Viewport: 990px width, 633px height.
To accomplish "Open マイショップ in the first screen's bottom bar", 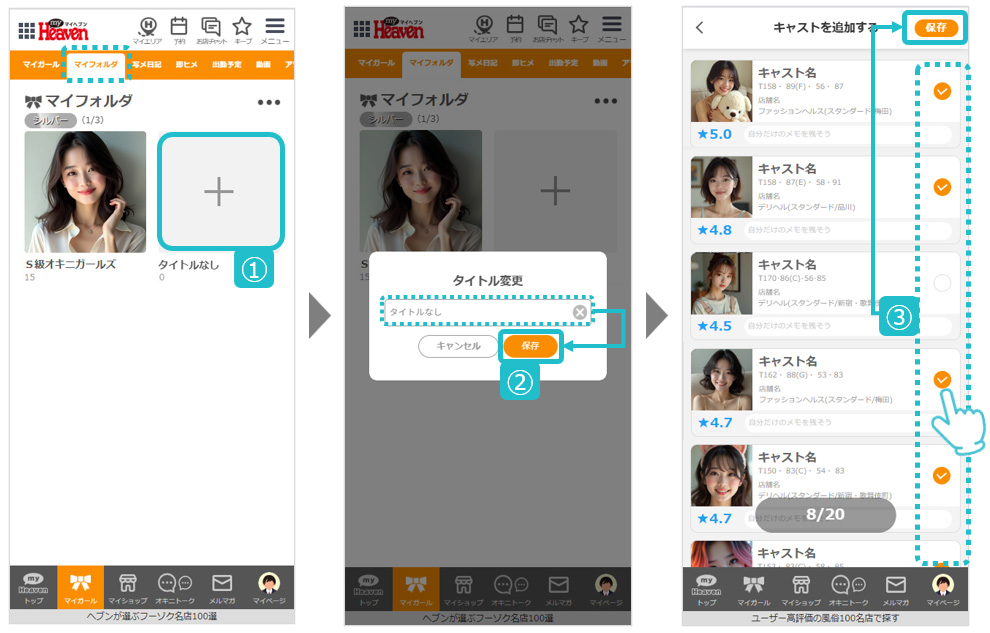I will tap(128, 587).
